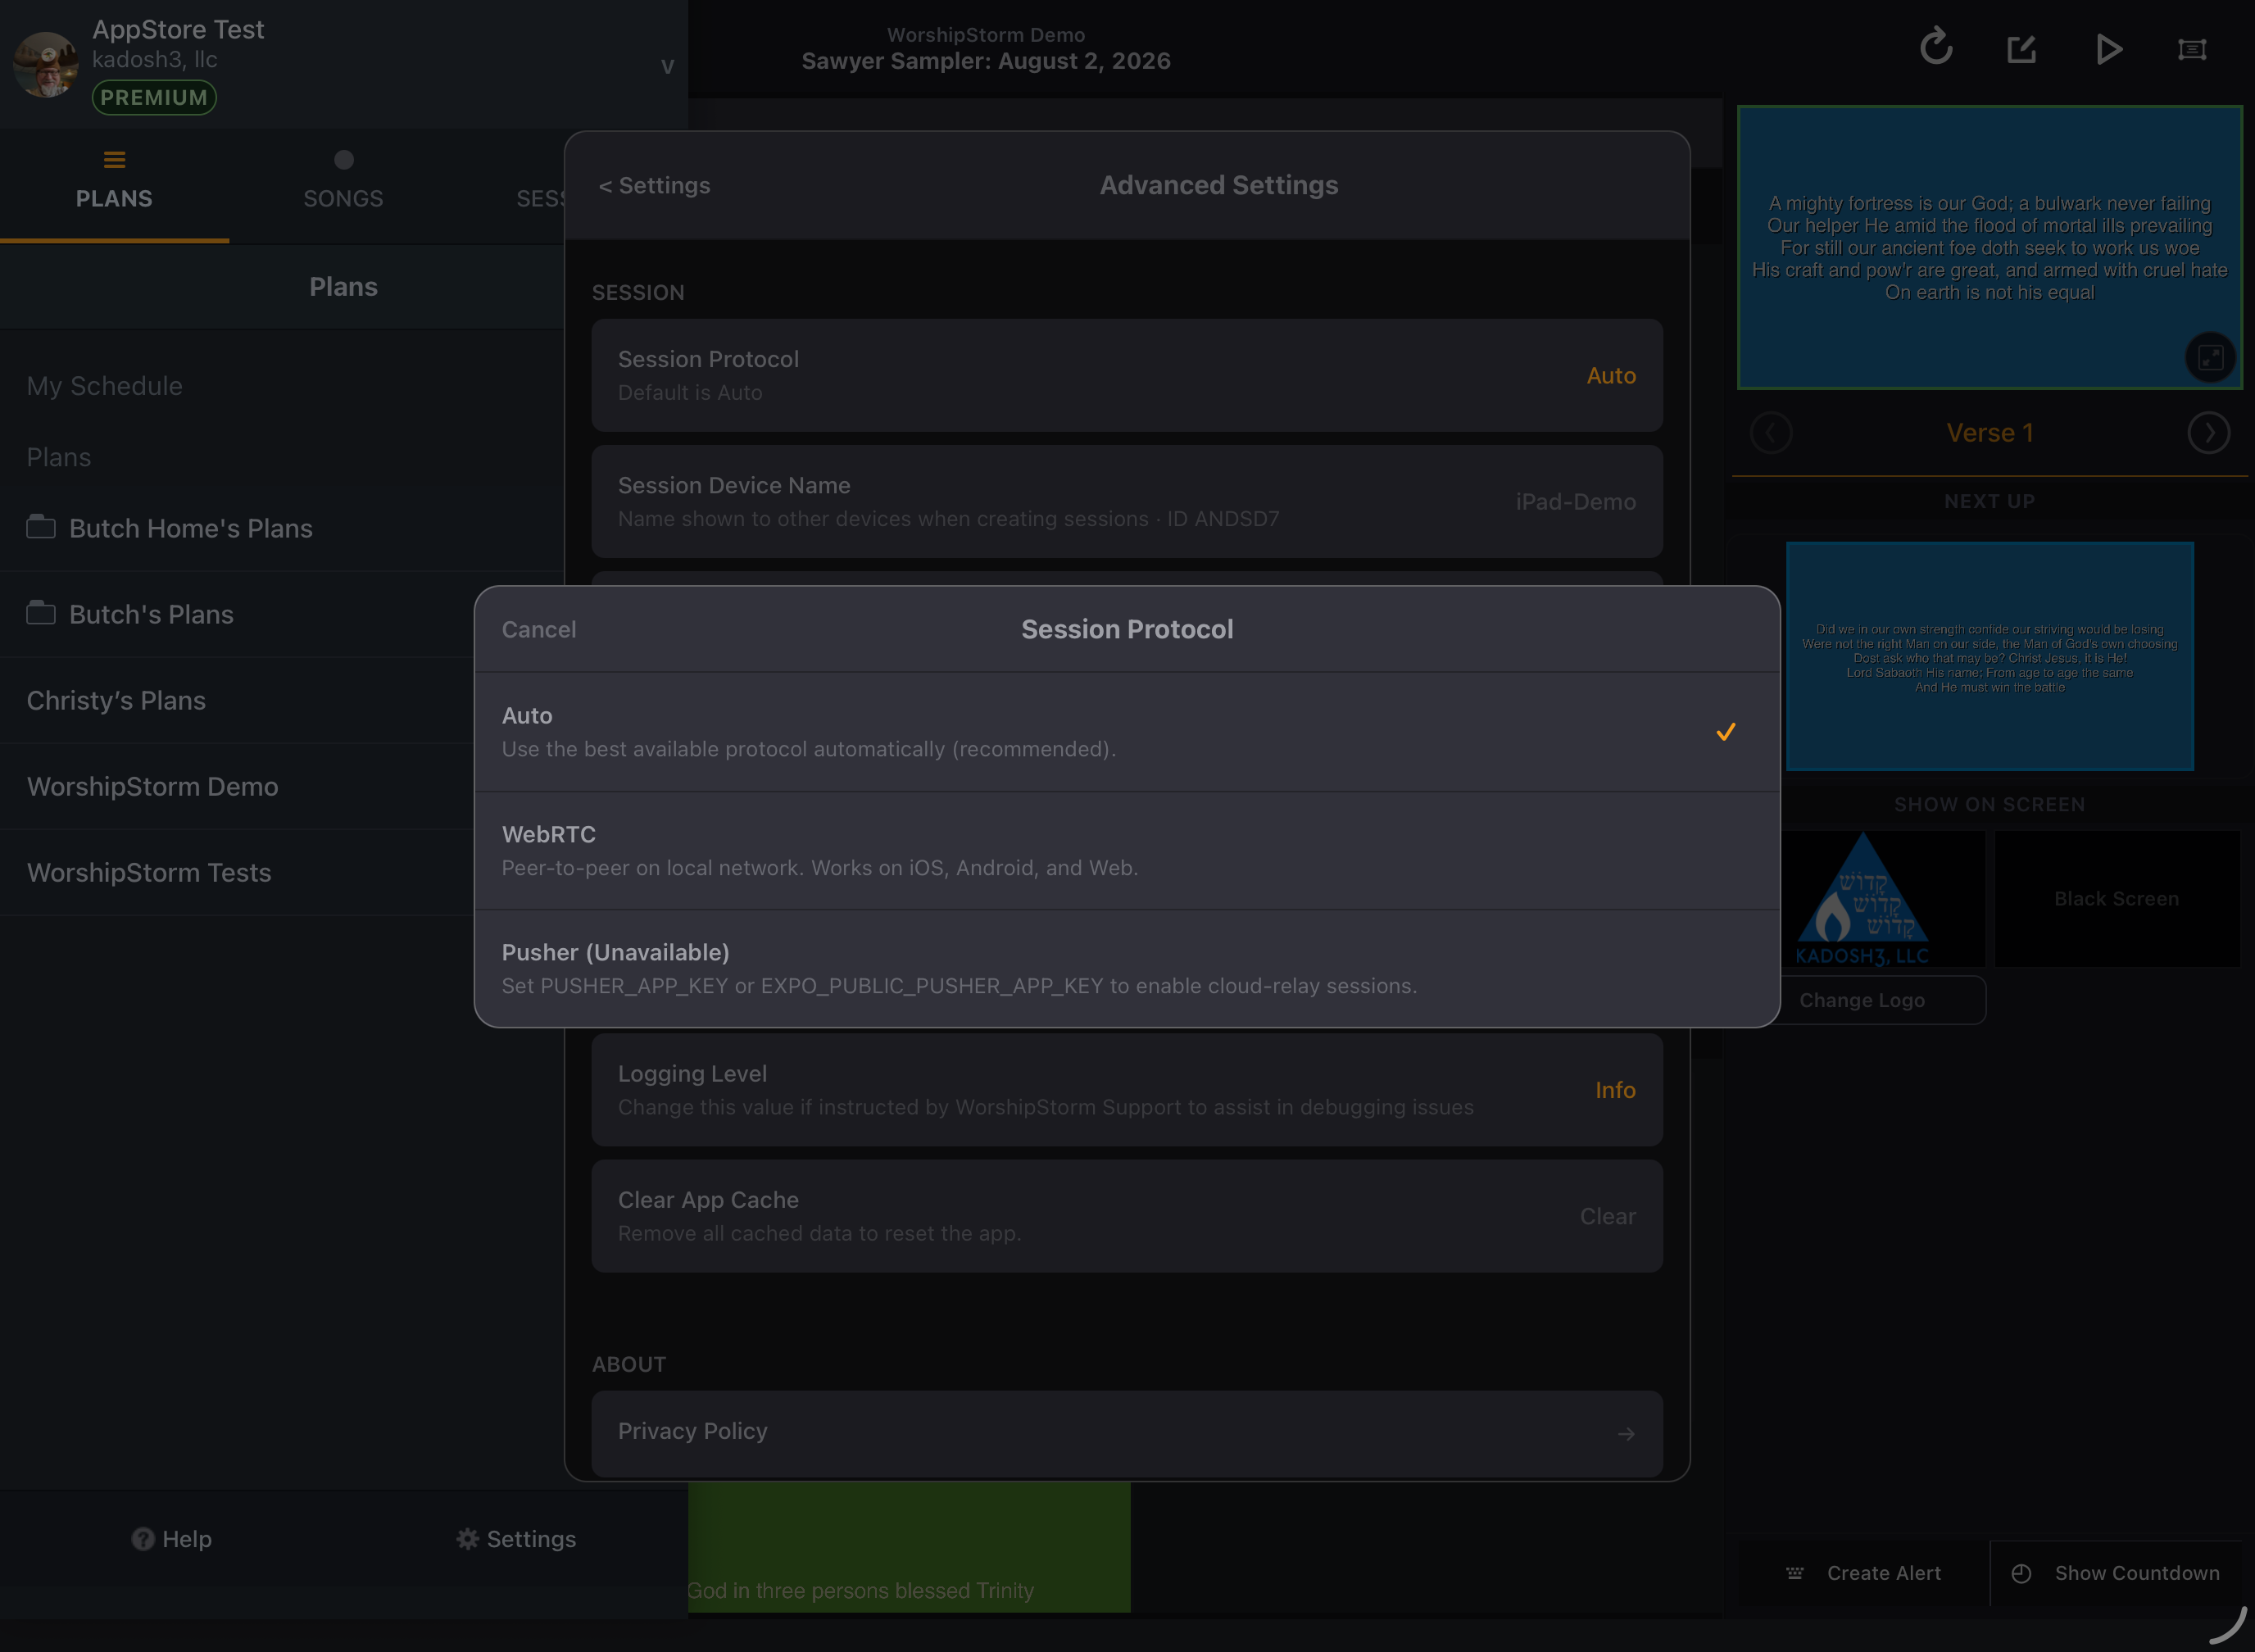Click Create Alert
This screenshot has height=1652, width=2255.
tap(1863, 1573)
